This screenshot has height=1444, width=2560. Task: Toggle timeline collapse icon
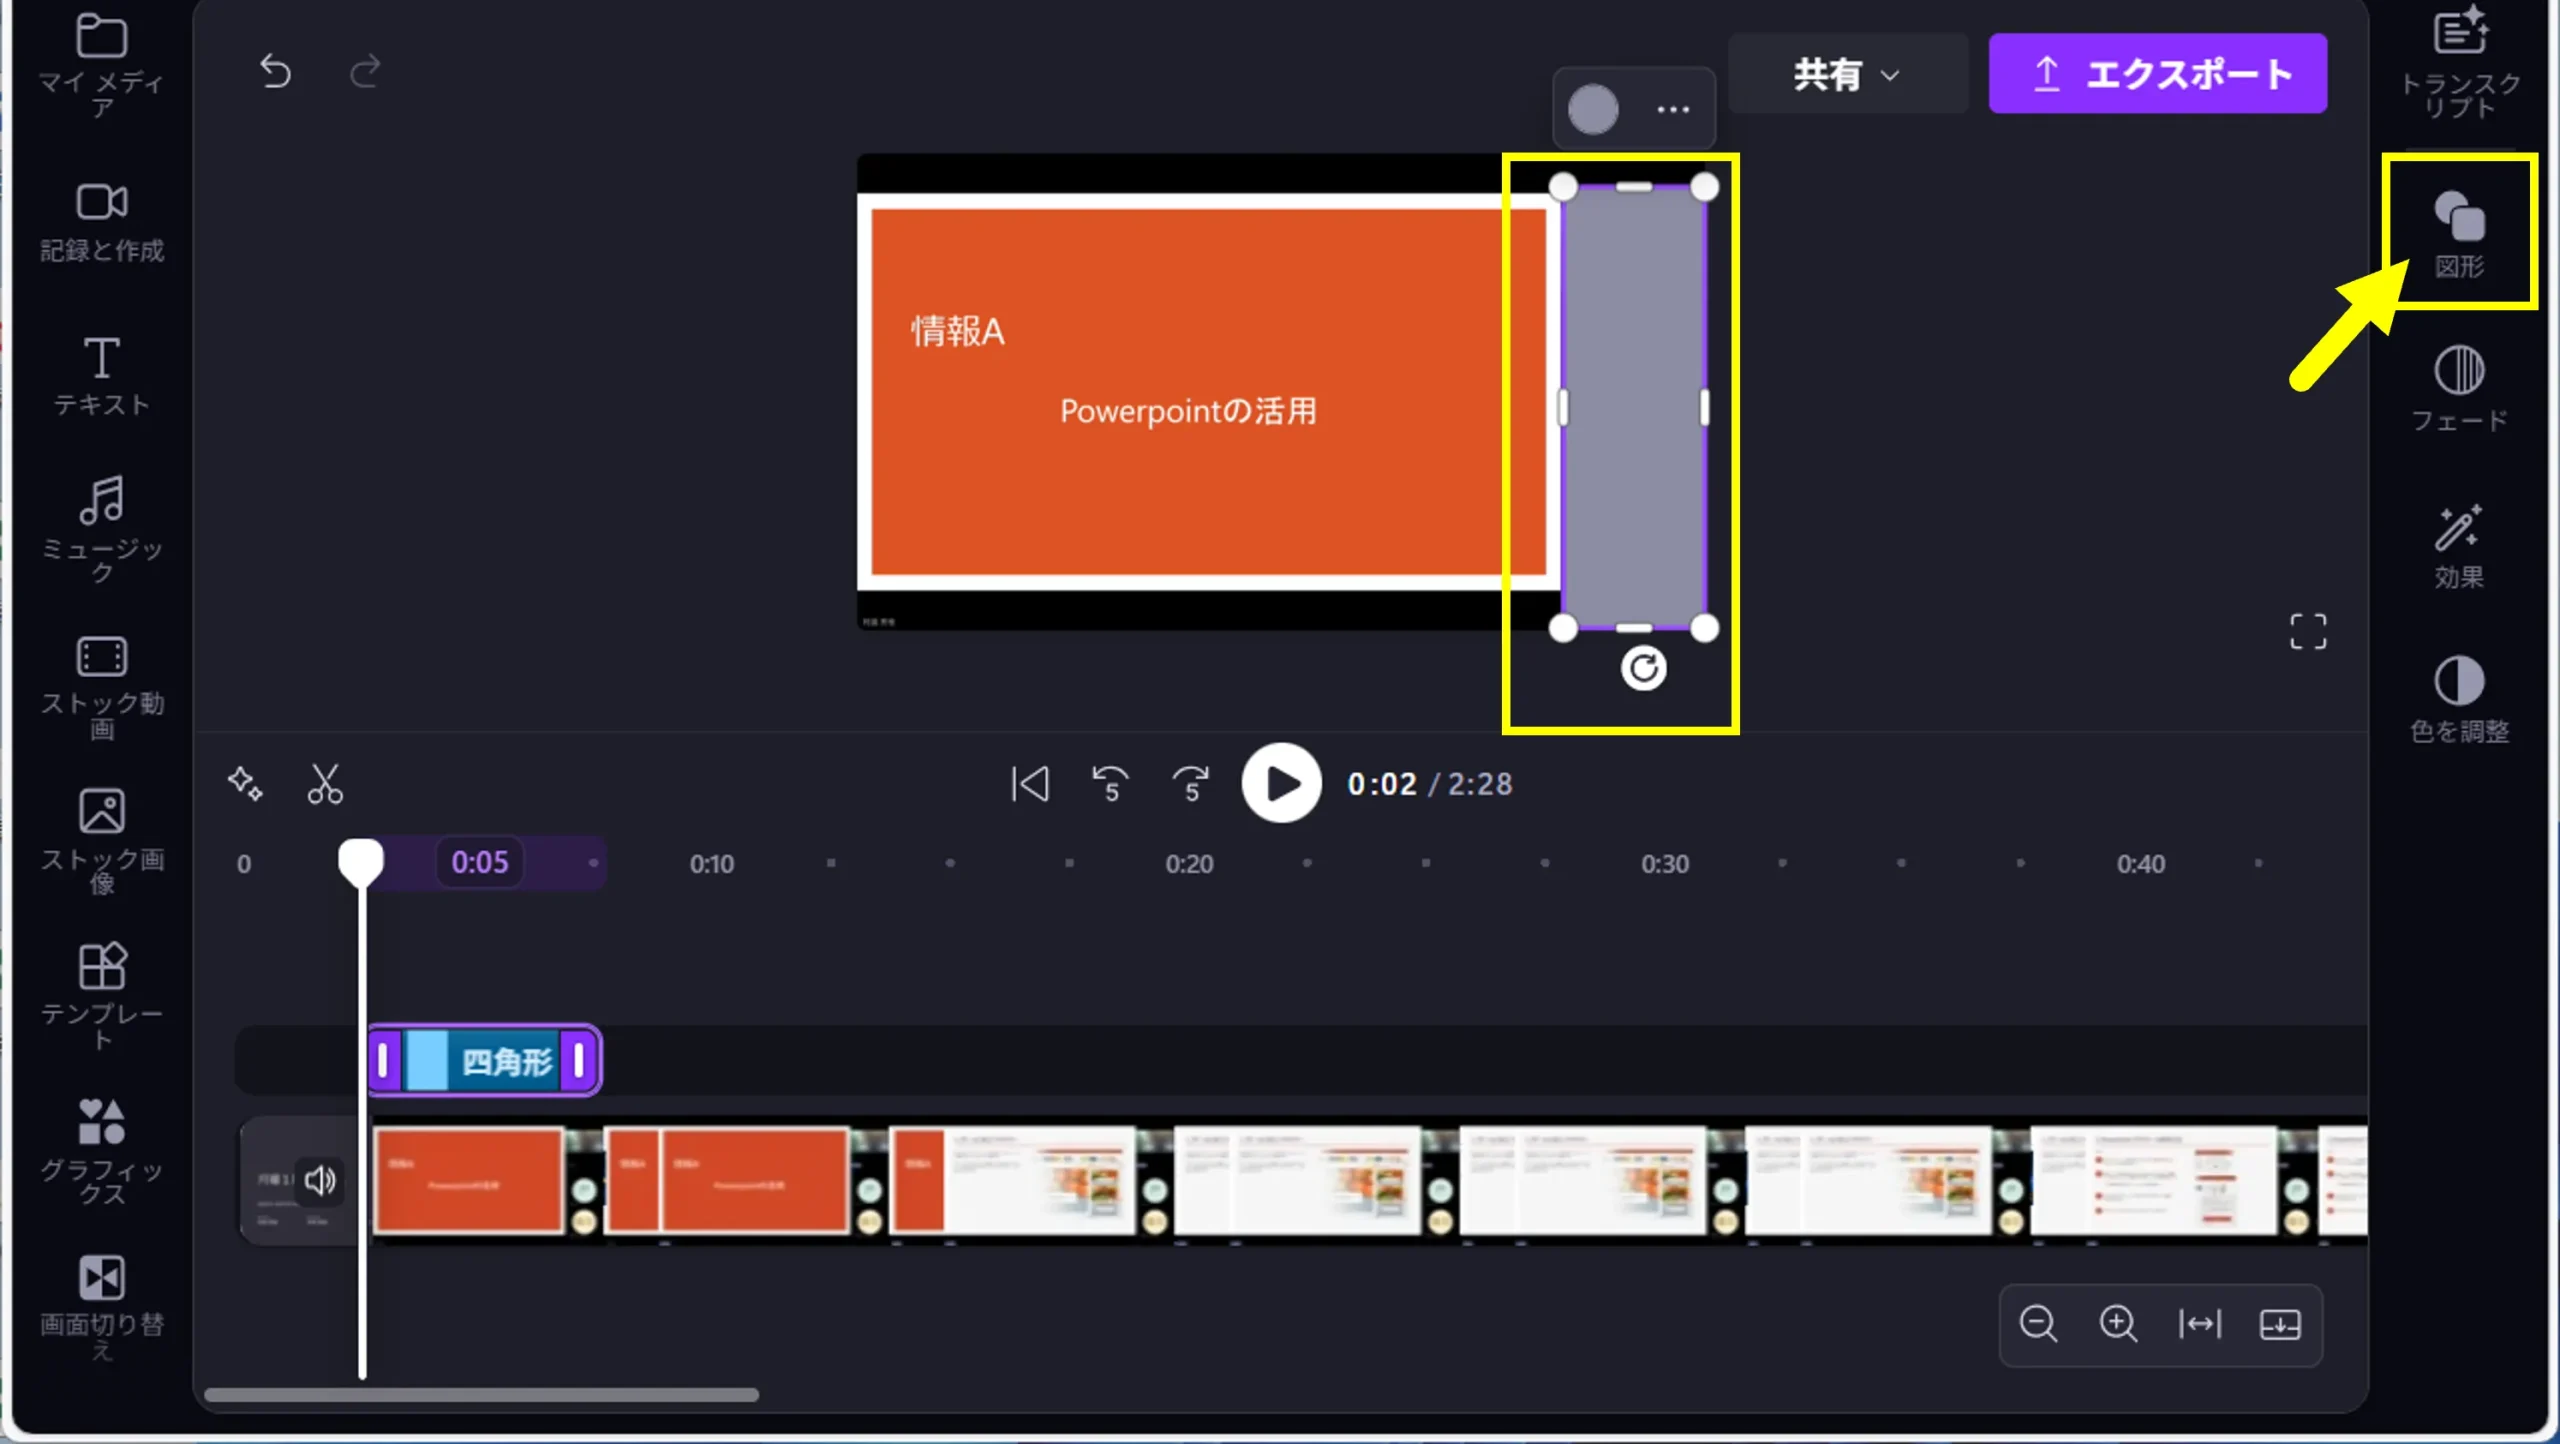click(x=2280, y=1325)
